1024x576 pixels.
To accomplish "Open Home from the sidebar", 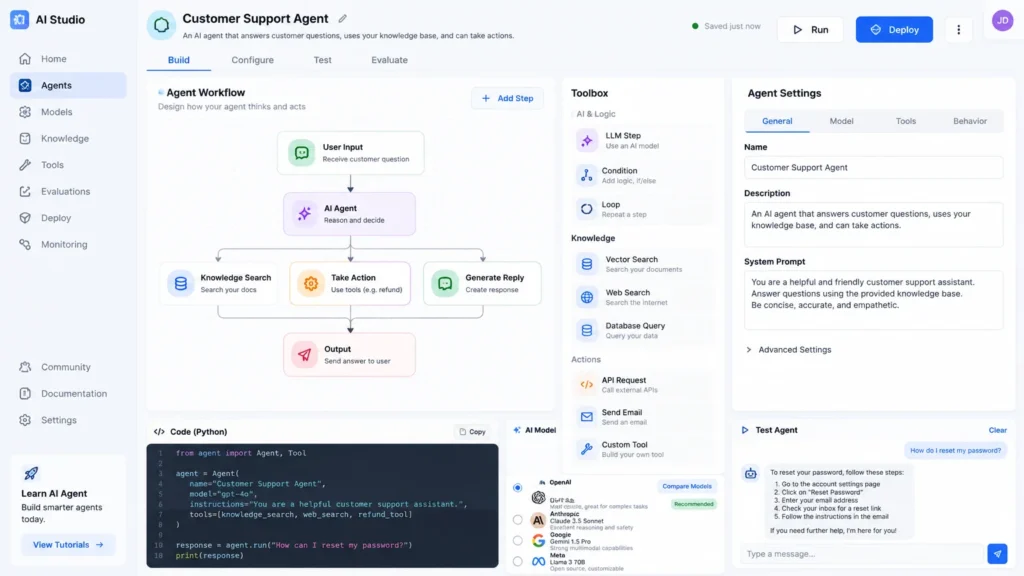I will click(68, 59).
